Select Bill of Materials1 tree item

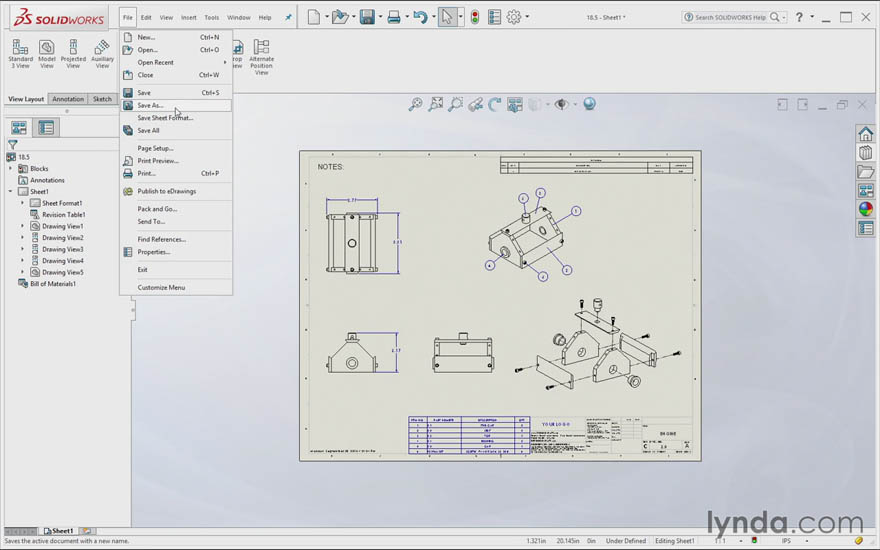47,283
